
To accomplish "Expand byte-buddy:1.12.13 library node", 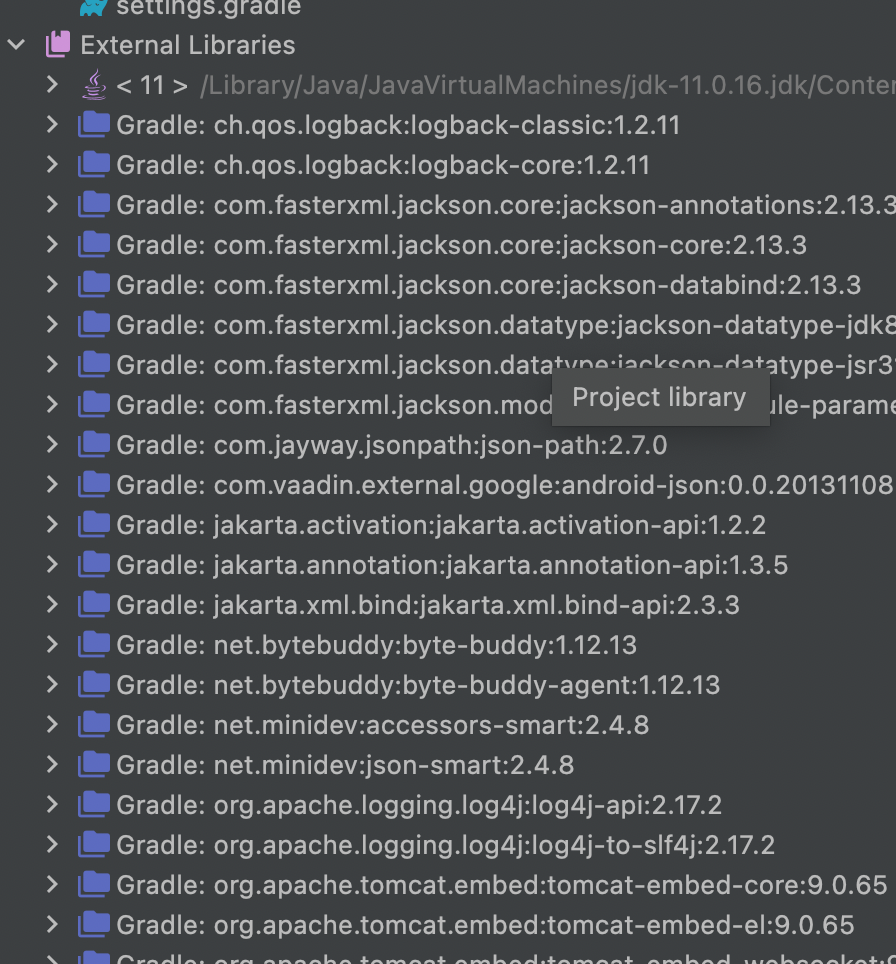I will (52, 644).
